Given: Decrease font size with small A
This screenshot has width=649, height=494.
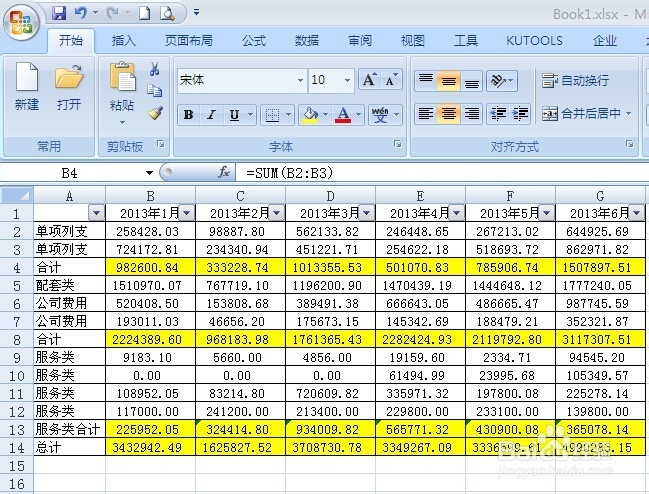Looking at the screenshot, I should tap(391, 79).
